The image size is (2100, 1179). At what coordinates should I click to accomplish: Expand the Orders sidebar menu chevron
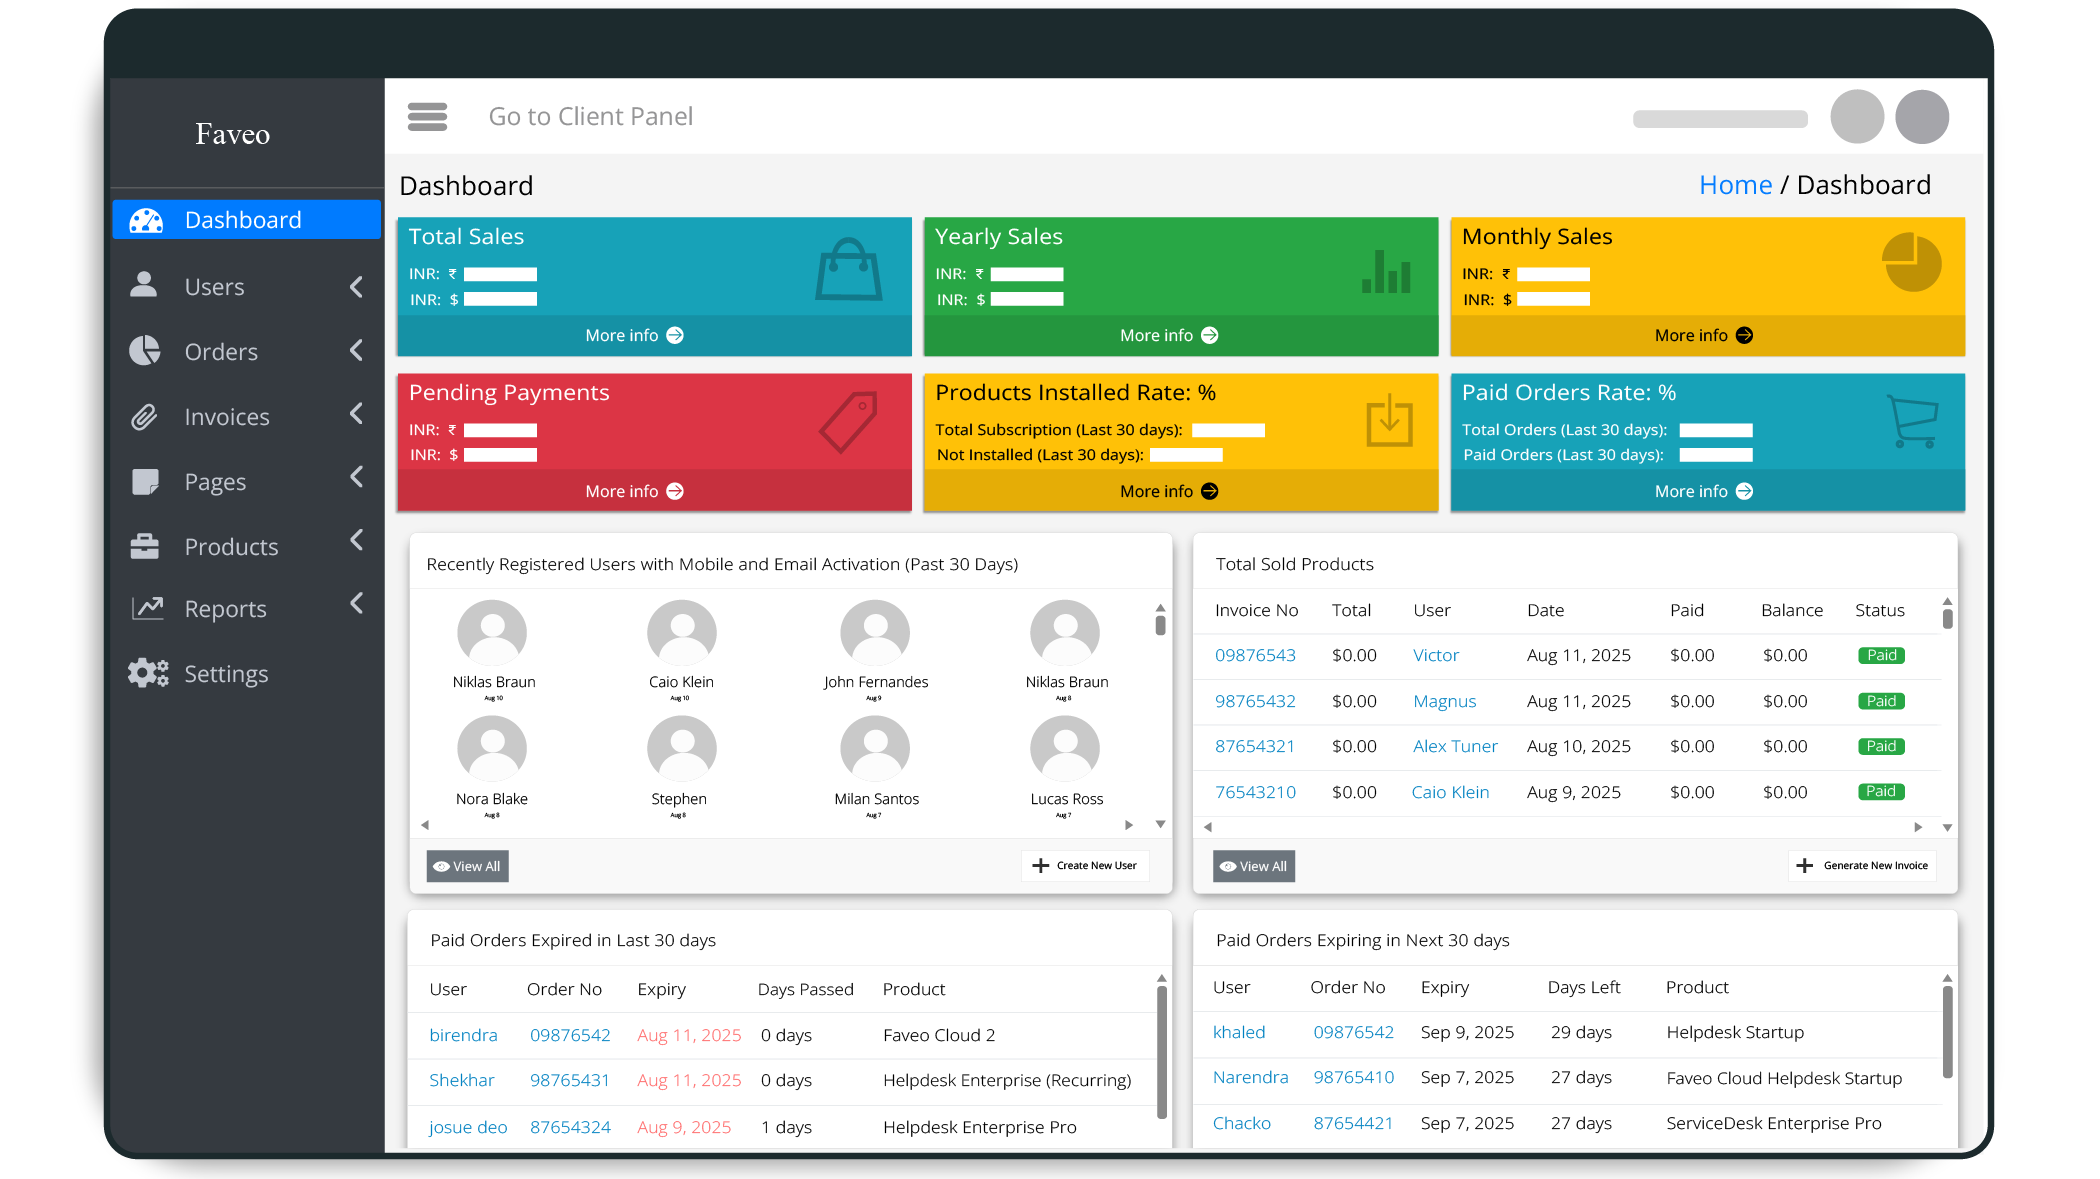point(356,350)
